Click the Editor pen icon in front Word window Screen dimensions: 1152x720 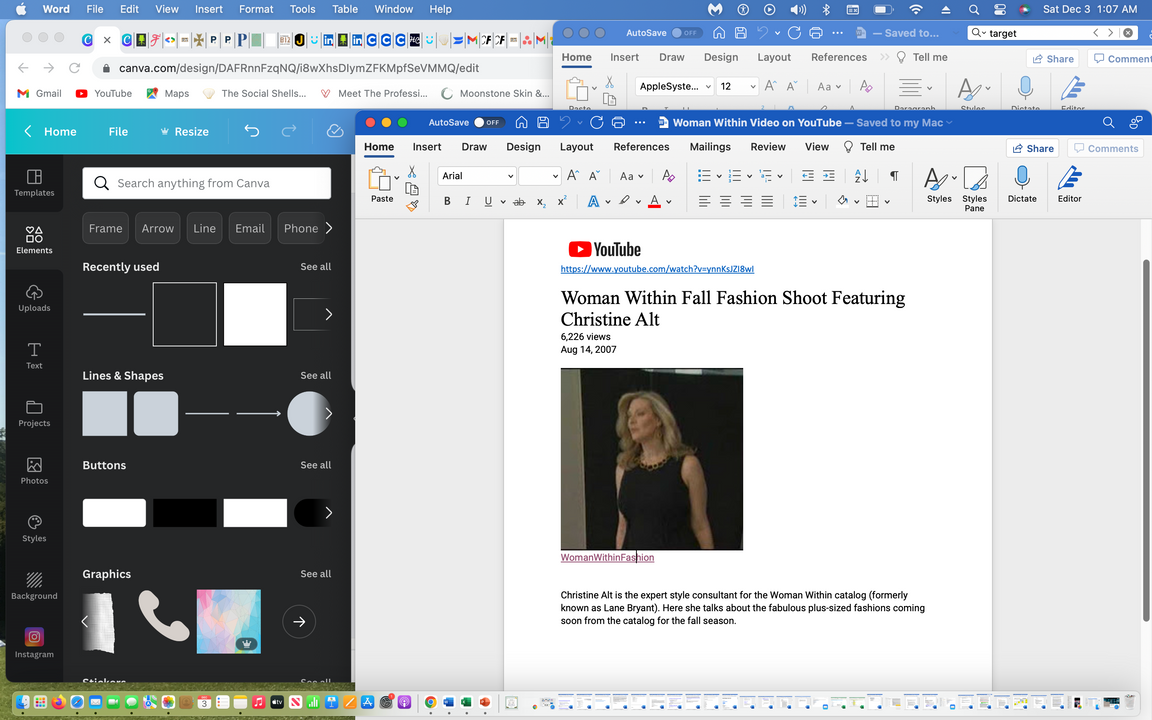[1069, 180]
